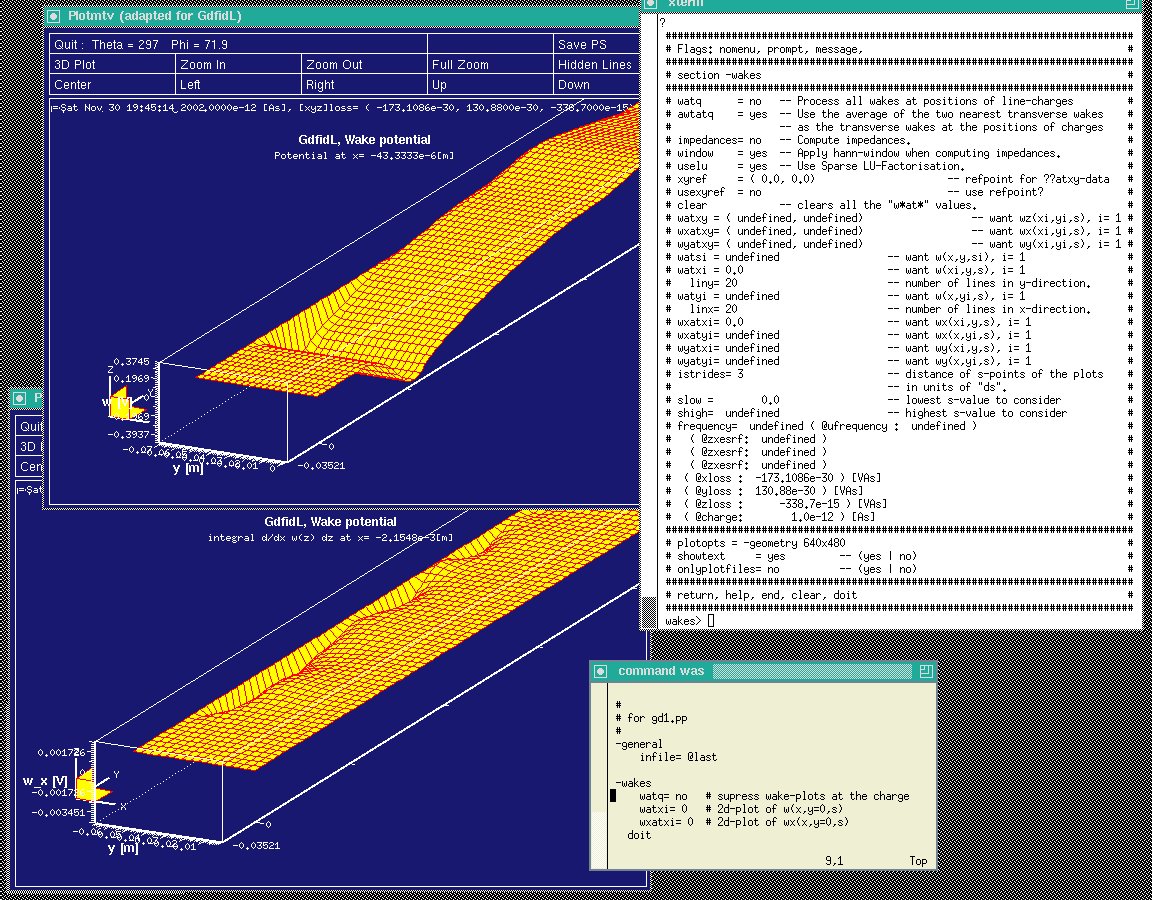Open window menu icon of front Plotmtv window

(53, 16)
